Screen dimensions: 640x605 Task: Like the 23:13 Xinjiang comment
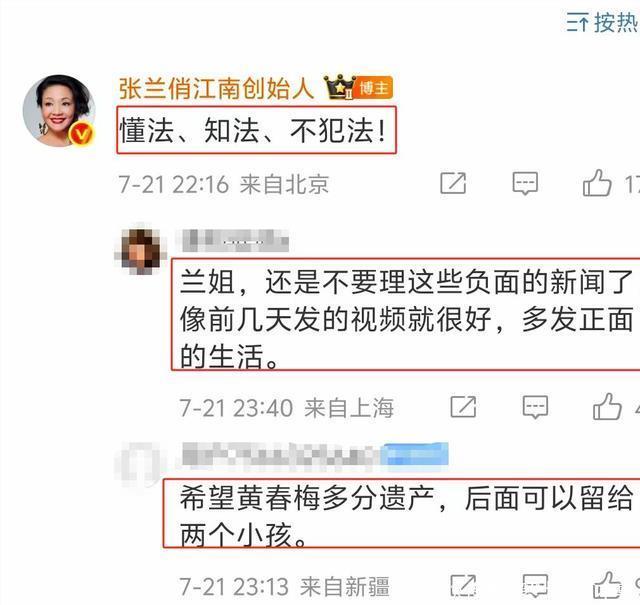tap(607, 585)
